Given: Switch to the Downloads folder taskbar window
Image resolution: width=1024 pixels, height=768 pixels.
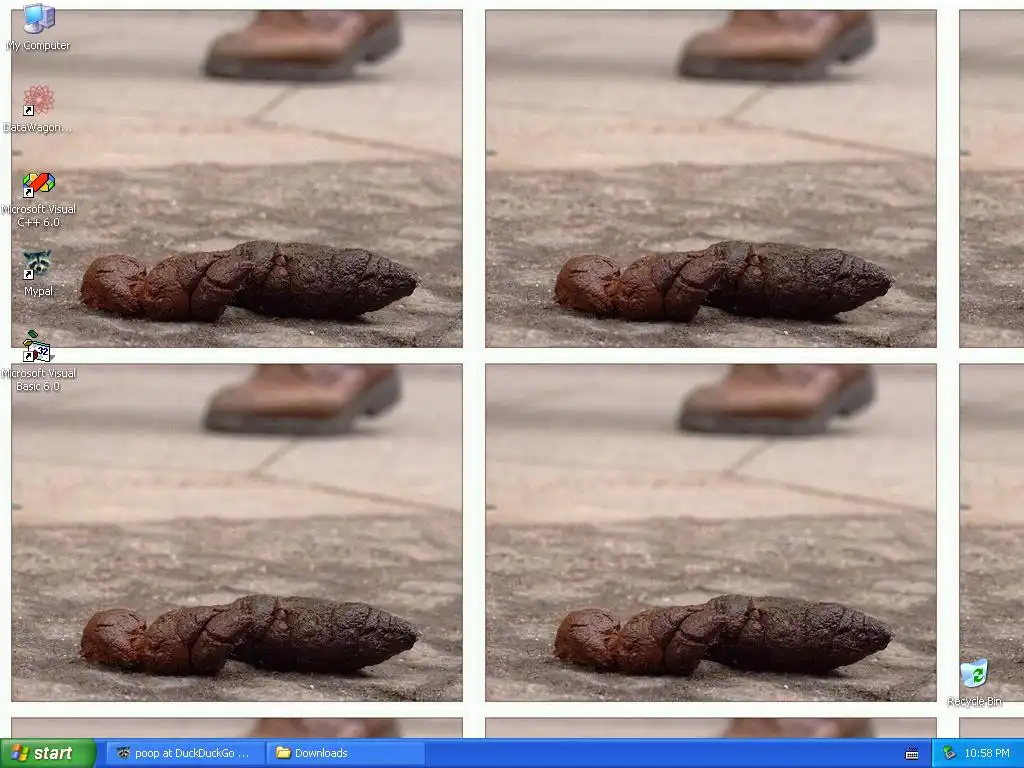Looking at the screenshot, I should click(346, 753).
